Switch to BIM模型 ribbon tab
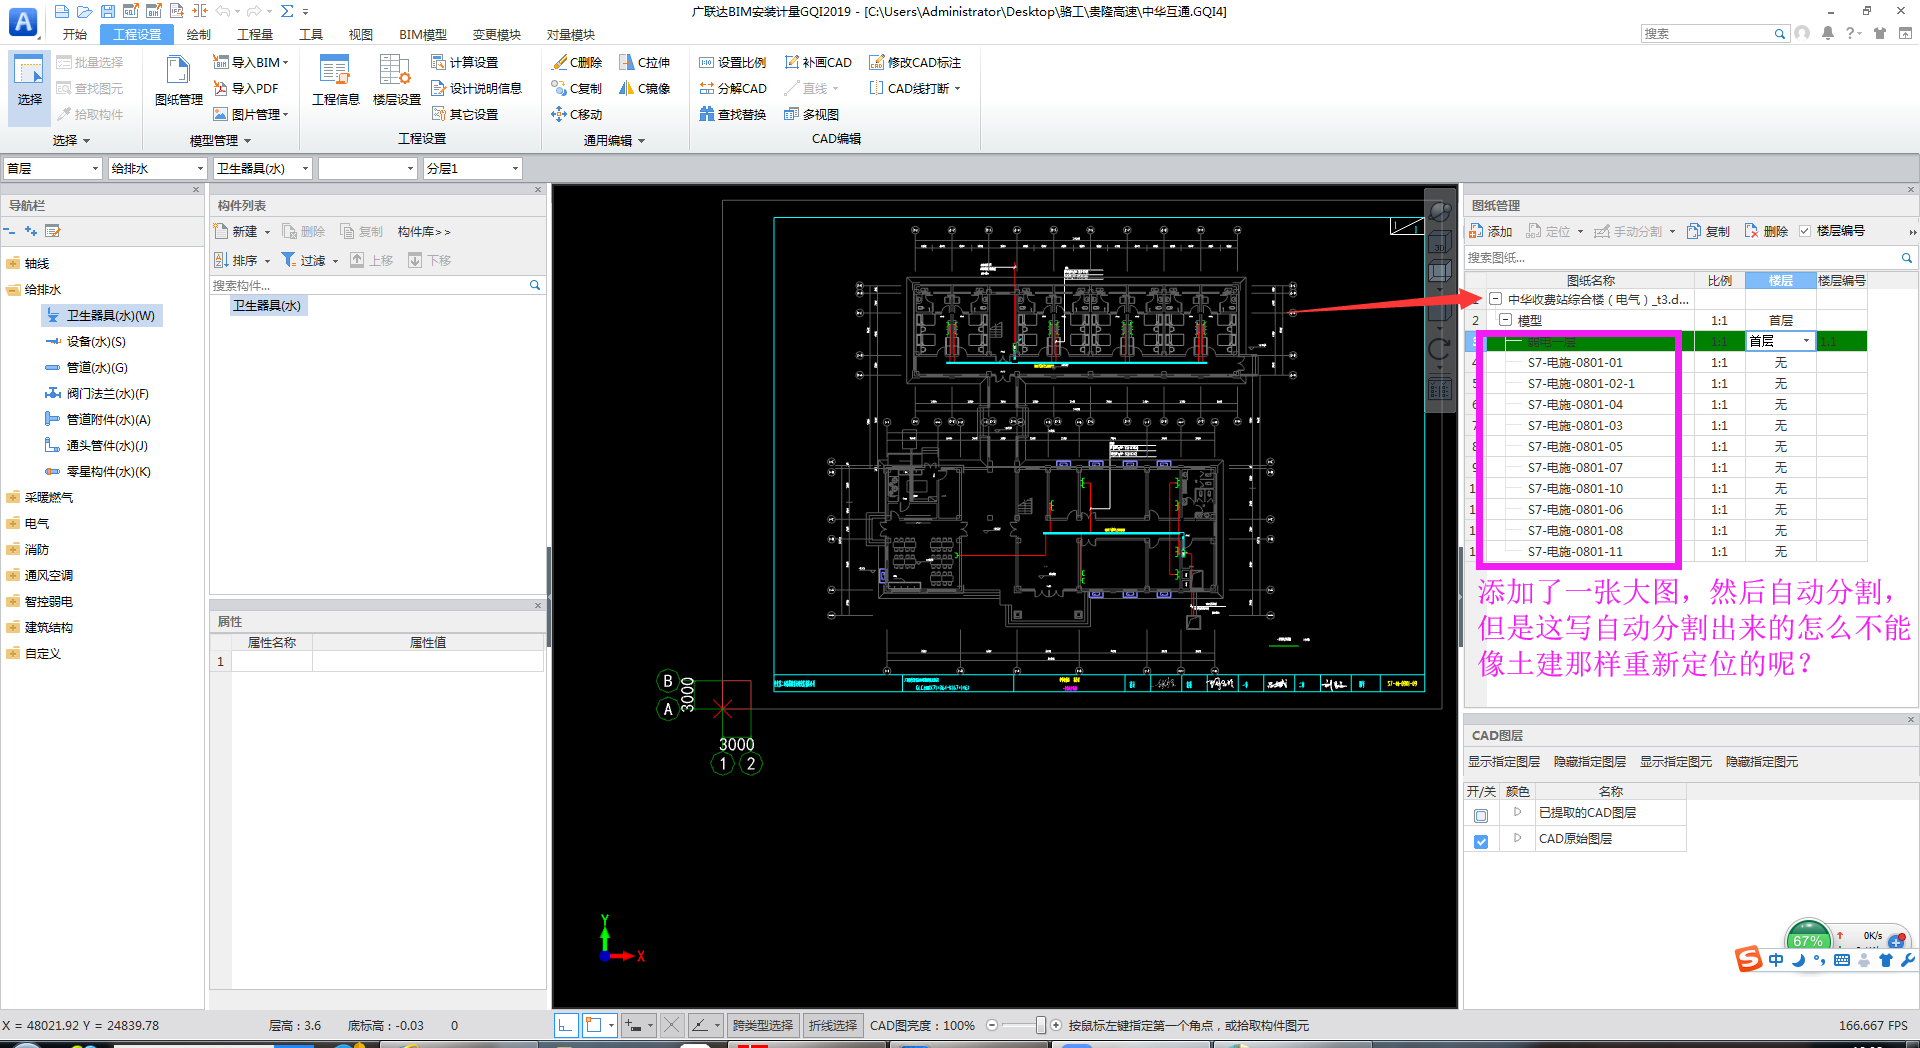 point(423,34)
